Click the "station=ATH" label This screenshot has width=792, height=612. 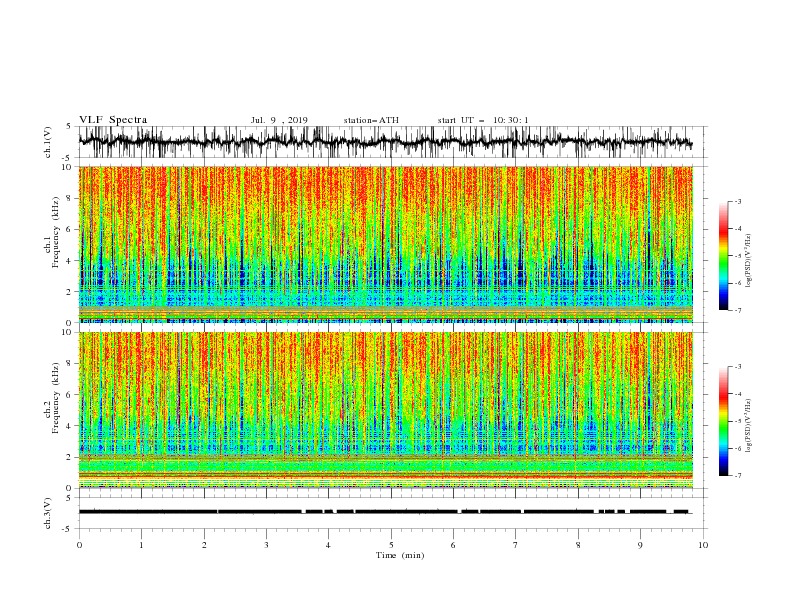(x=371, y=120)
